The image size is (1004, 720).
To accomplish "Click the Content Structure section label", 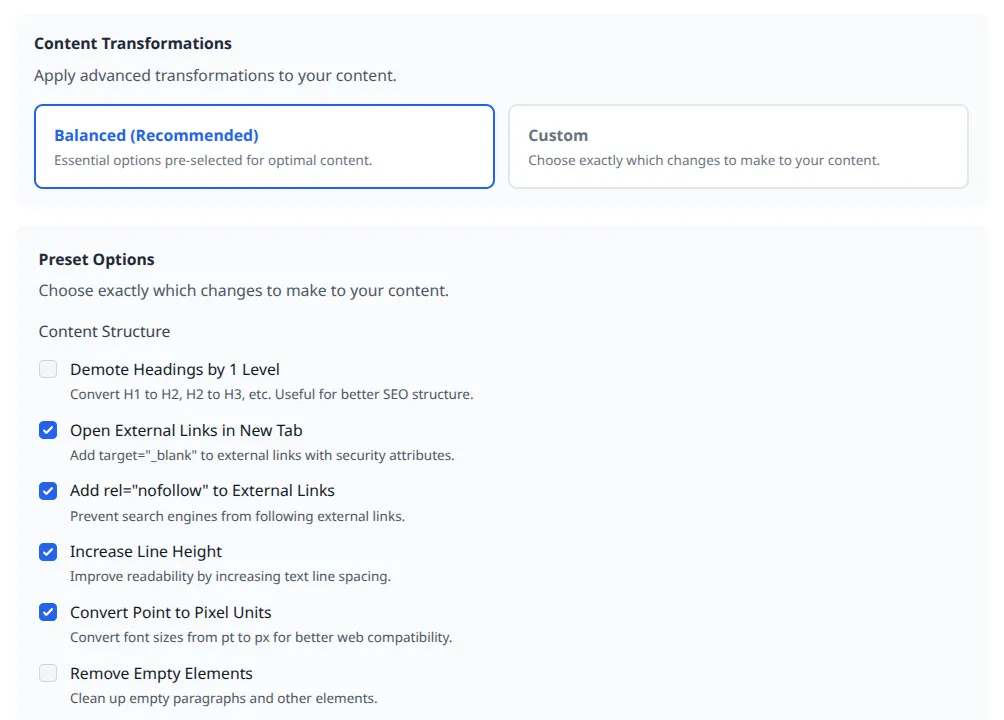I will click(104, 331).
